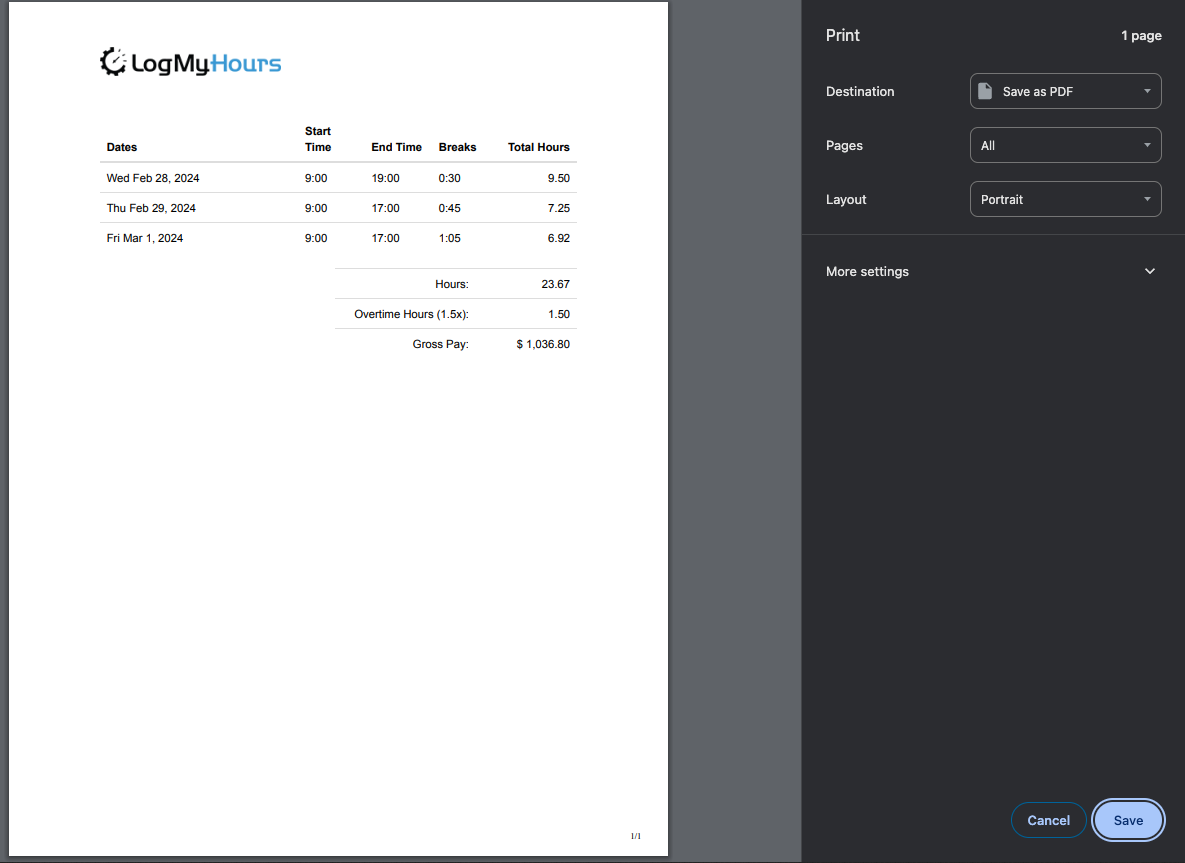
Task: Click the Dates column header
Action: 122,147
